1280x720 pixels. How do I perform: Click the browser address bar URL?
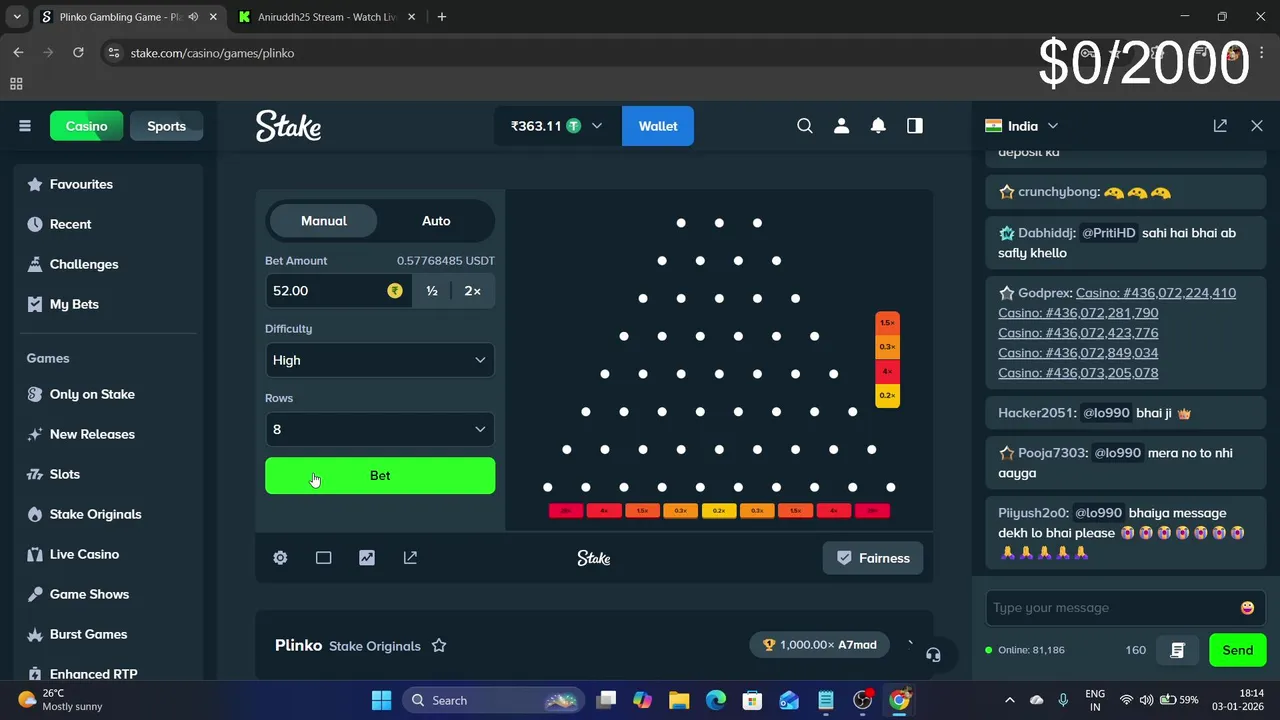point(212,53)
